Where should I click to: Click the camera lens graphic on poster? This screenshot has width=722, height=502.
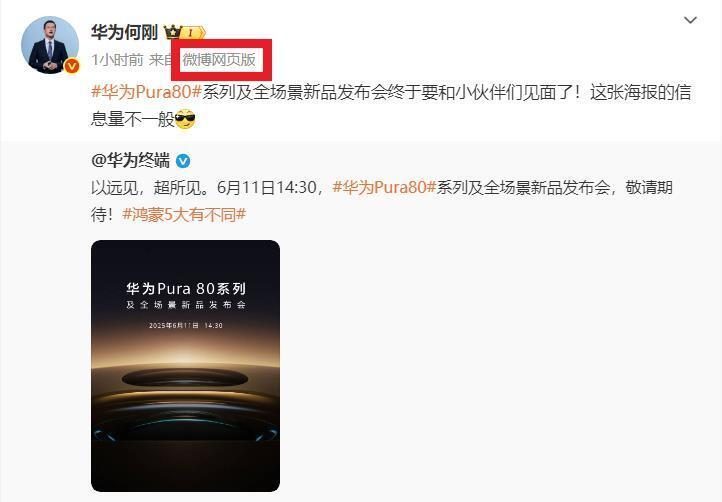point(185,378)
